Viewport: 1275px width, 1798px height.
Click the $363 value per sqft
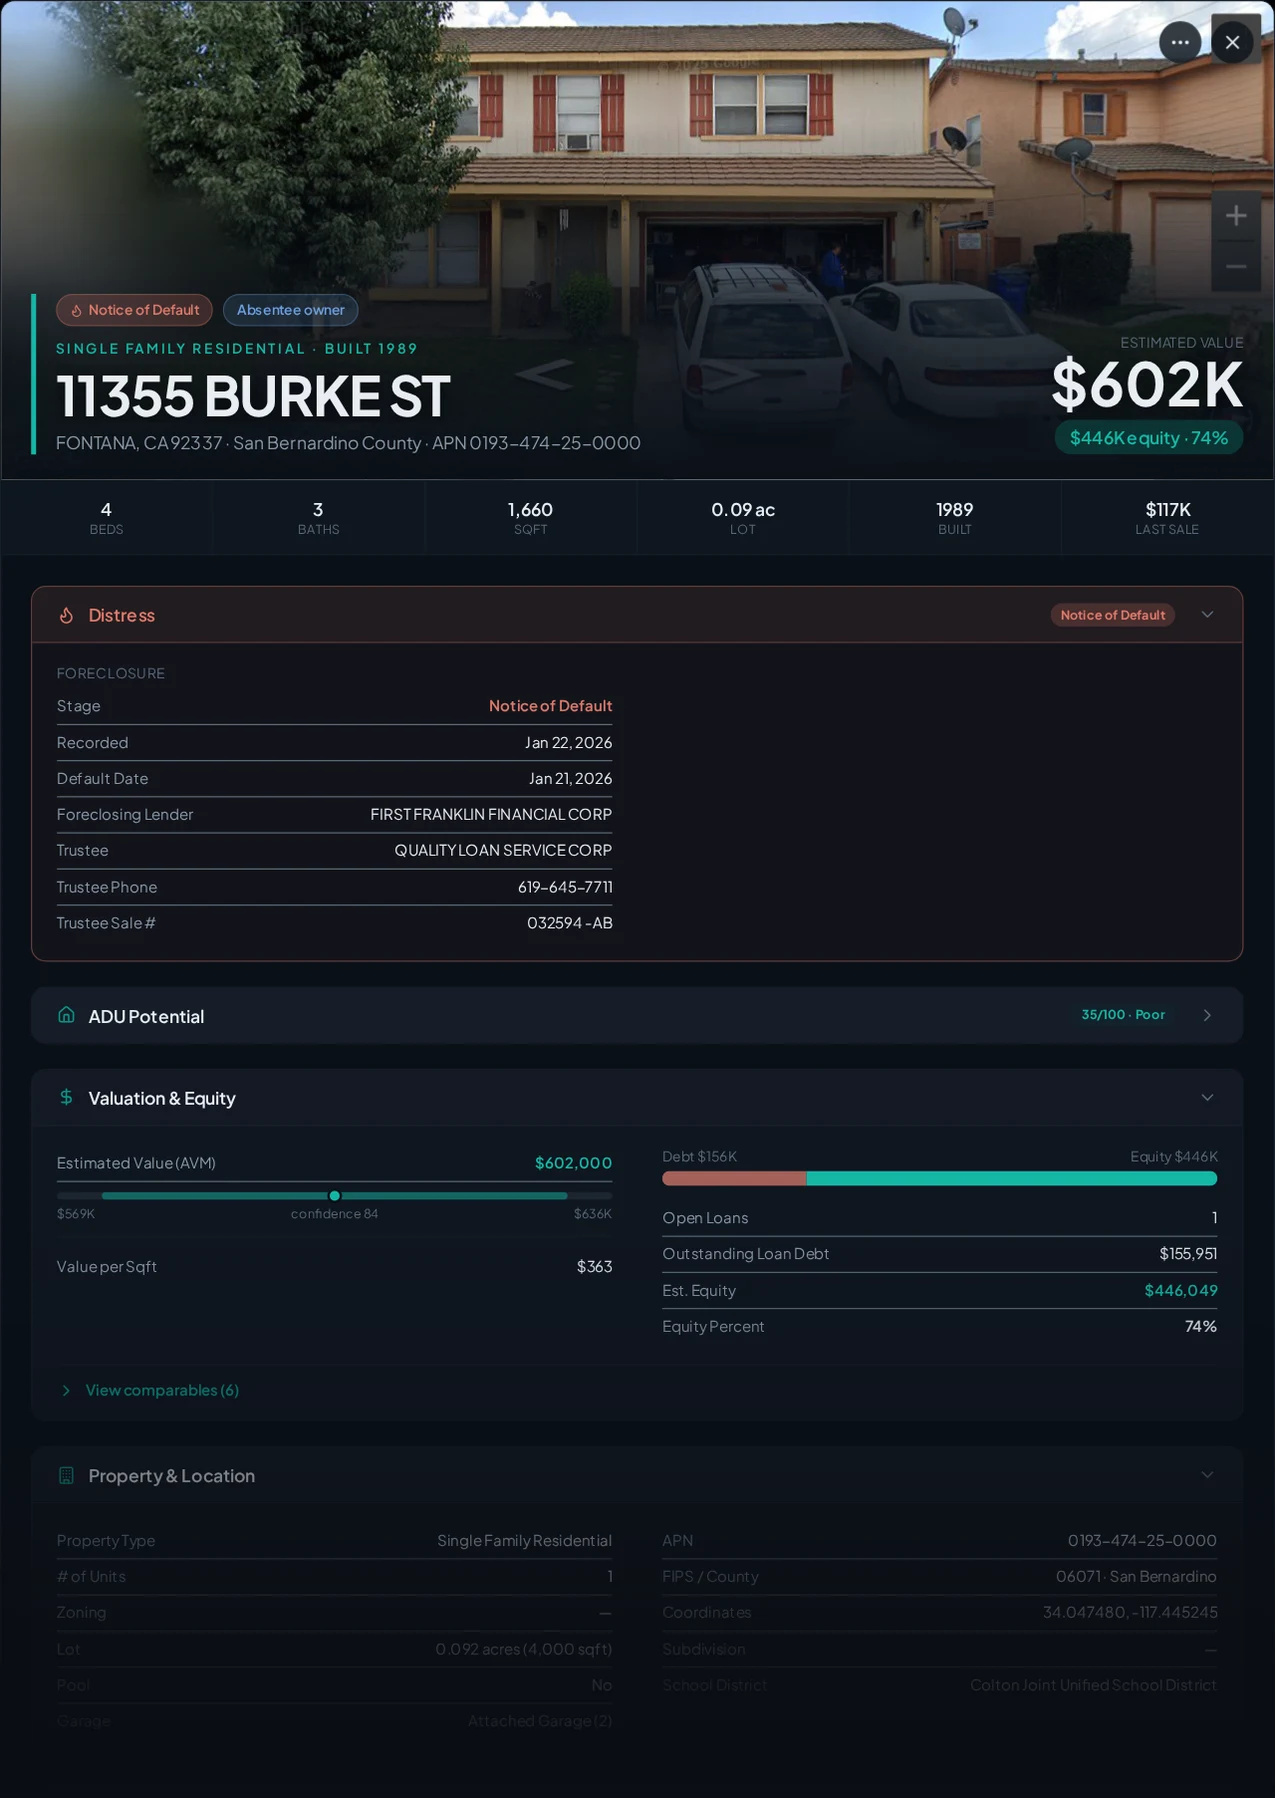pos(594,1267)
